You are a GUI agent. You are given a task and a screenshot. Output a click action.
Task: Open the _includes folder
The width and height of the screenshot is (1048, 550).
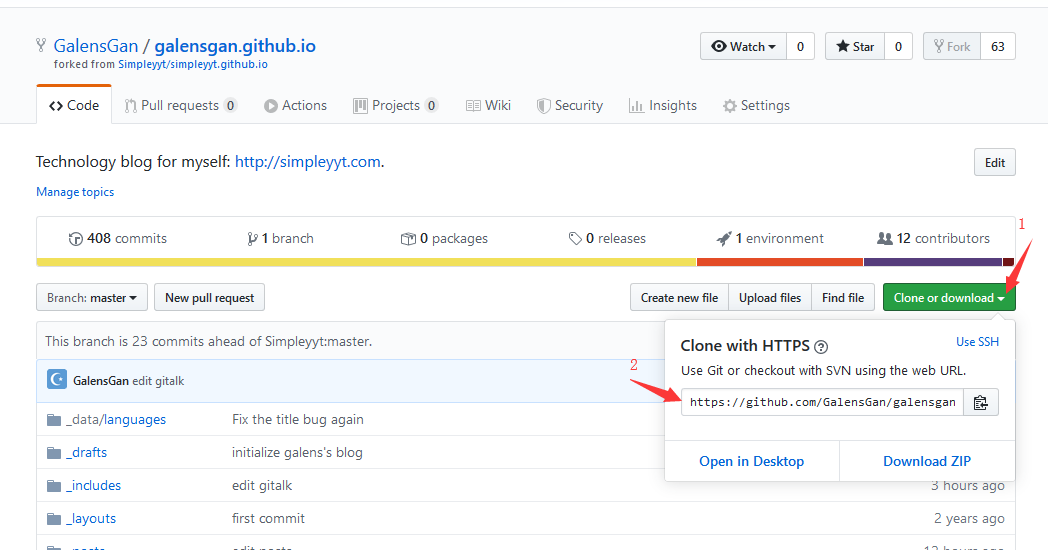pos(93,486)
